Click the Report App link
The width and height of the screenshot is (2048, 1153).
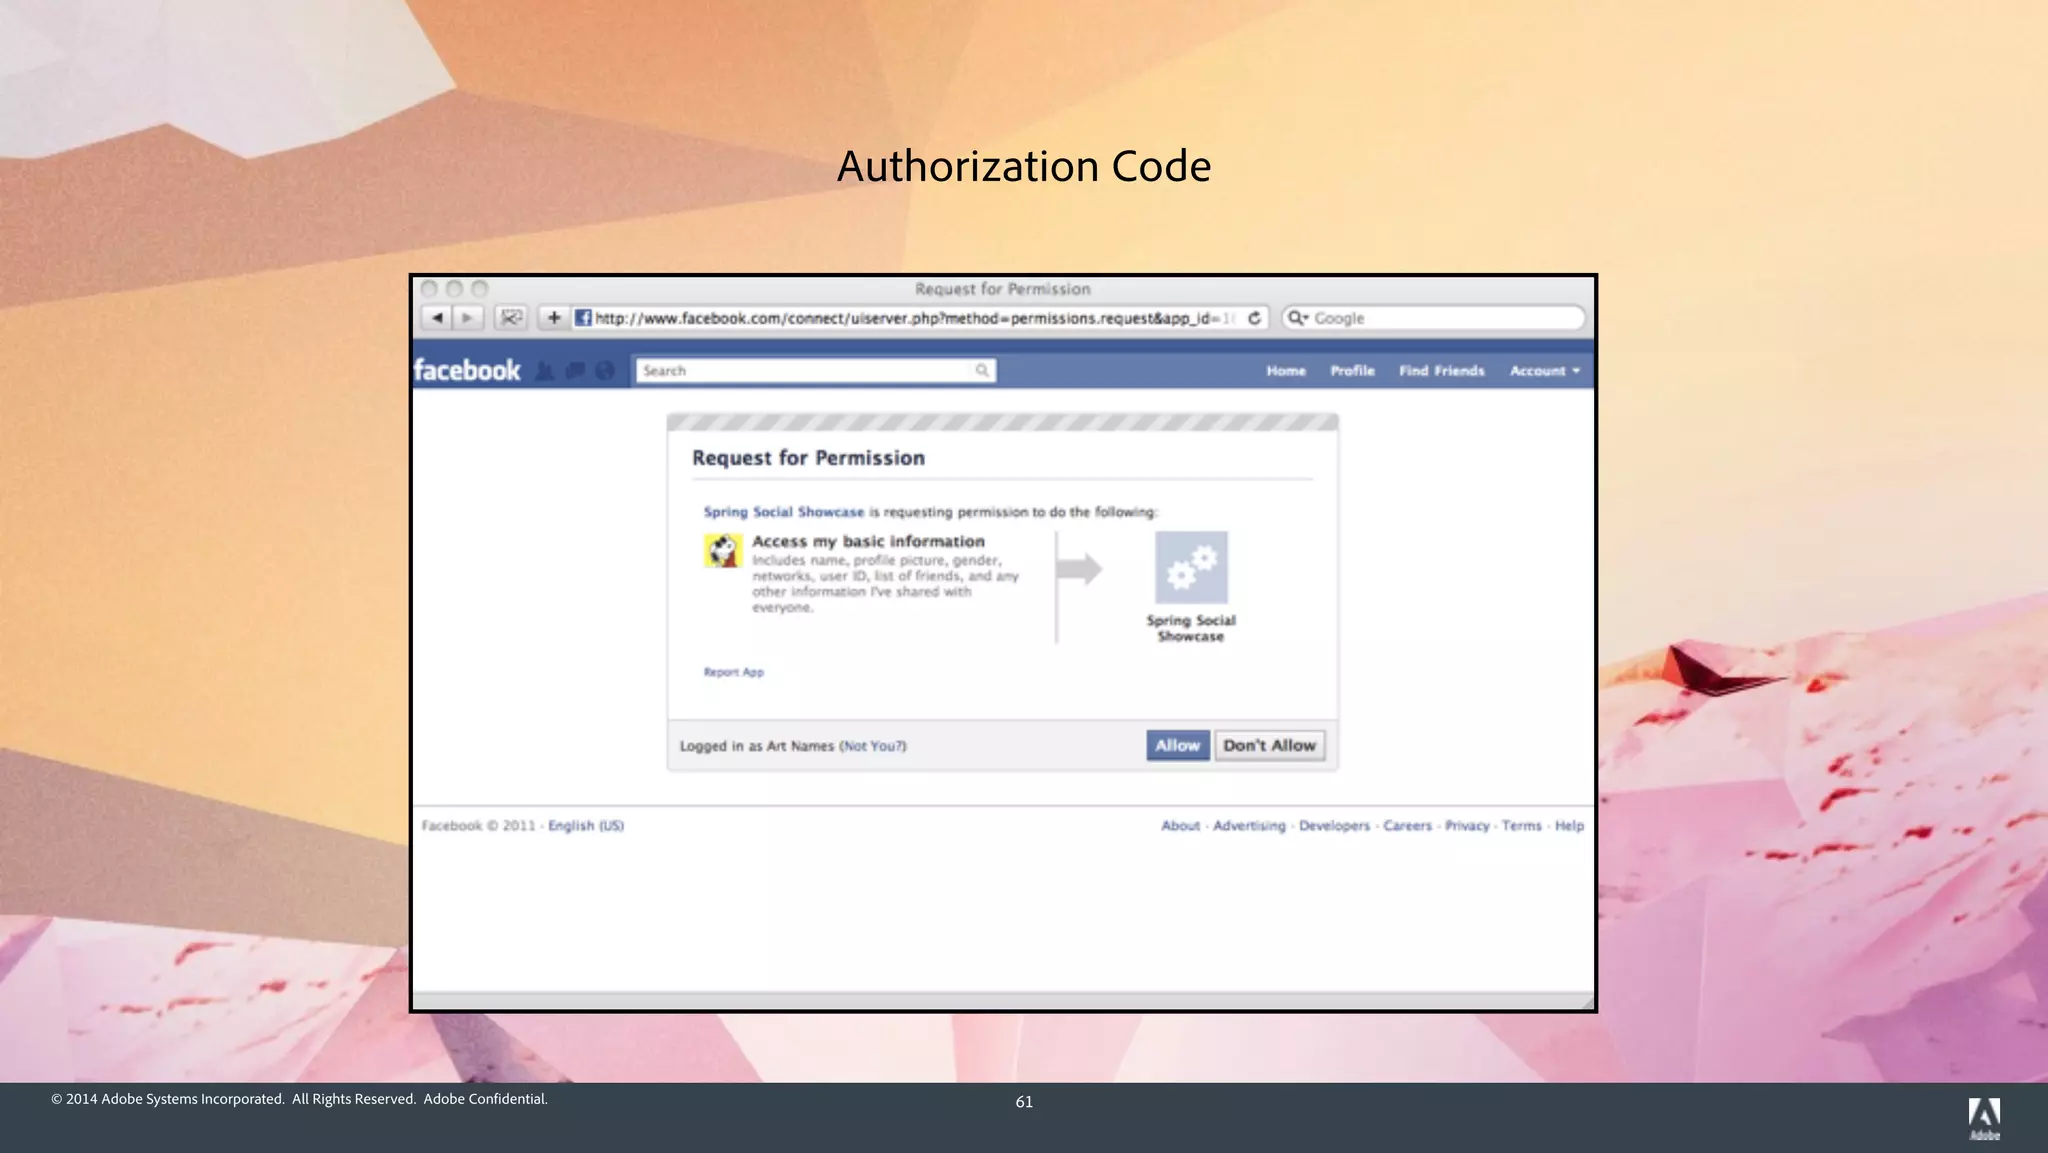coord(733,672)
